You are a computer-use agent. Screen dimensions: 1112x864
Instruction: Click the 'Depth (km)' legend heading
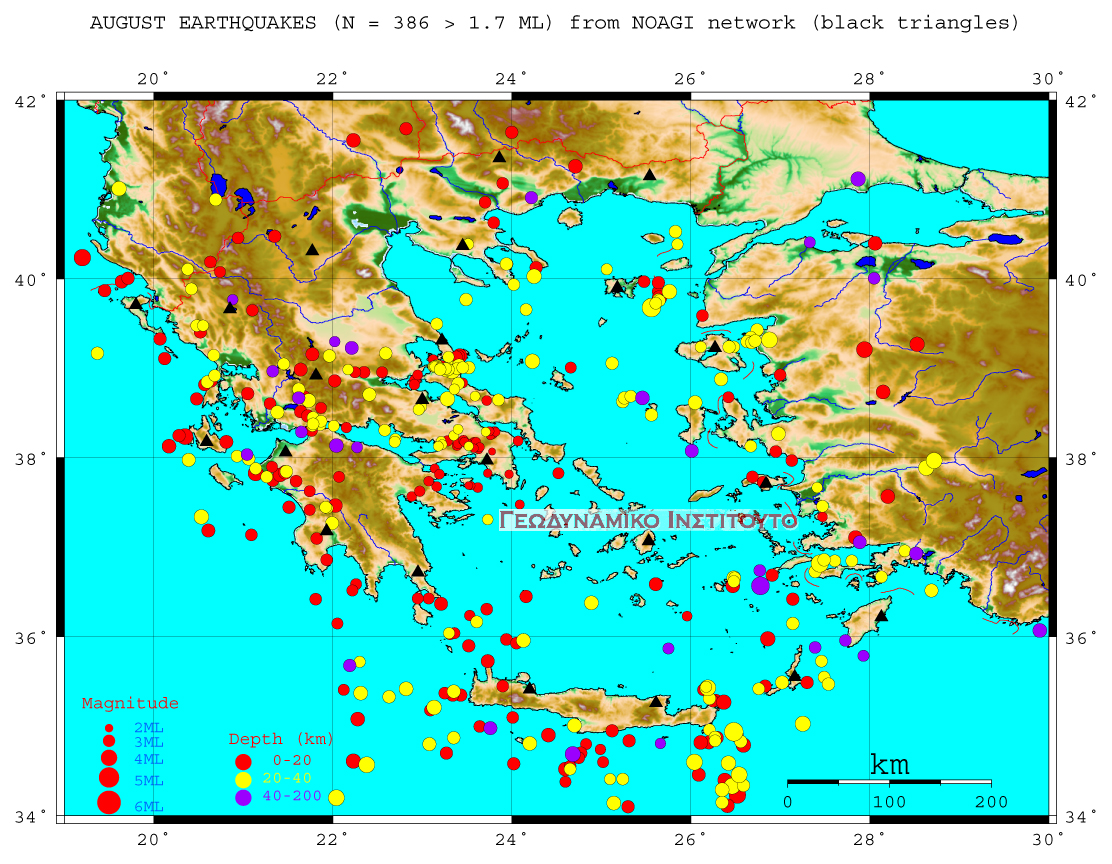tap(281, 739)
